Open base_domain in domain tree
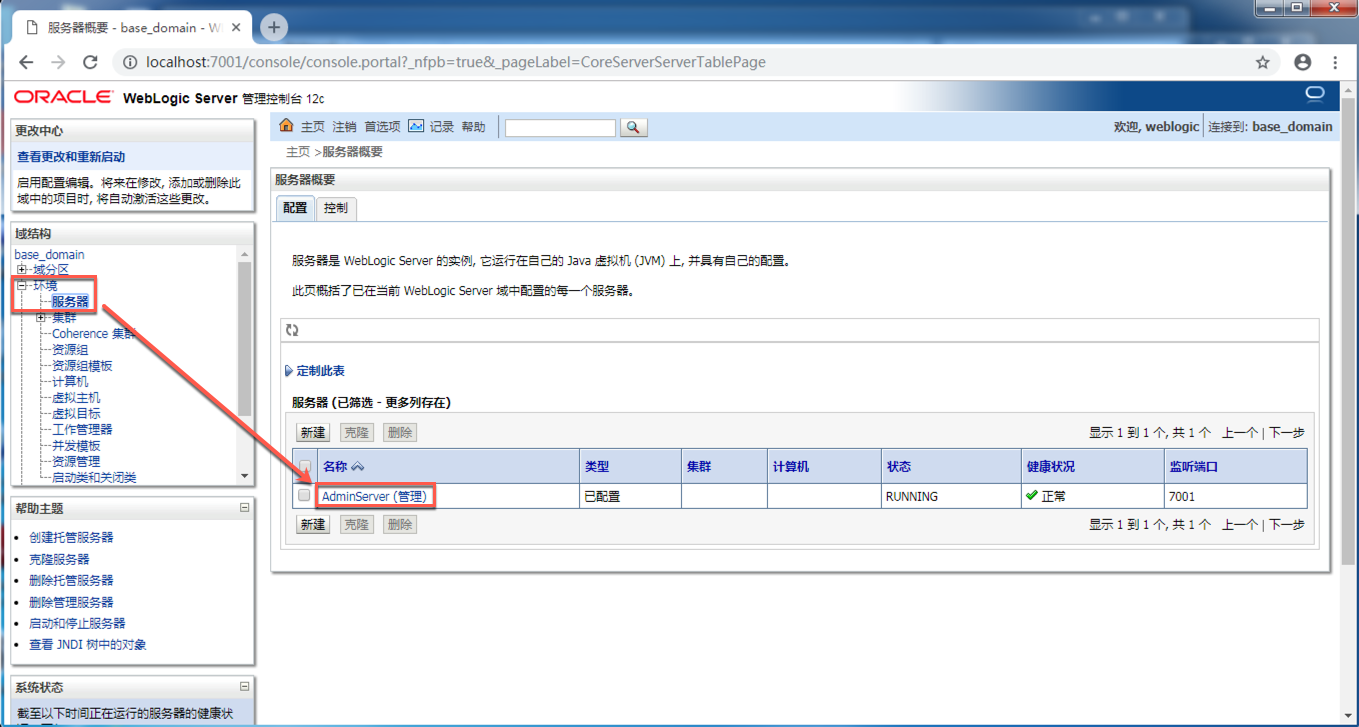This screenshot has height=727, width=1359. (49, 255)
